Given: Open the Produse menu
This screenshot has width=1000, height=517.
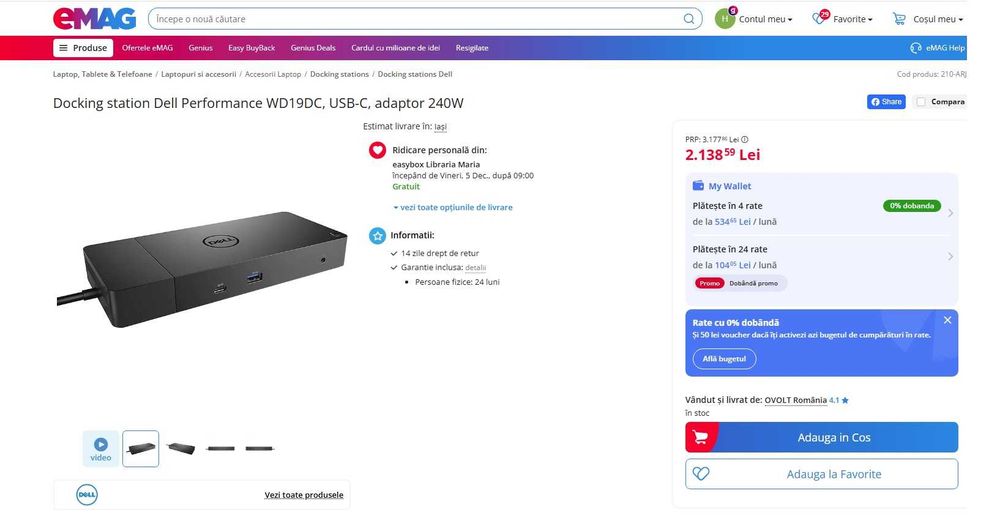Looking at the screenshot, I should 83,48.
